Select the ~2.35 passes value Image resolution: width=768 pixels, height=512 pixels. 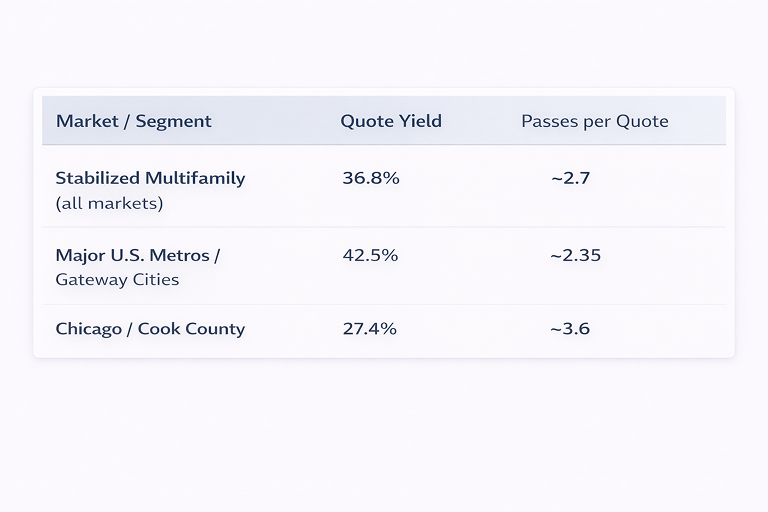tap(575, 255)
